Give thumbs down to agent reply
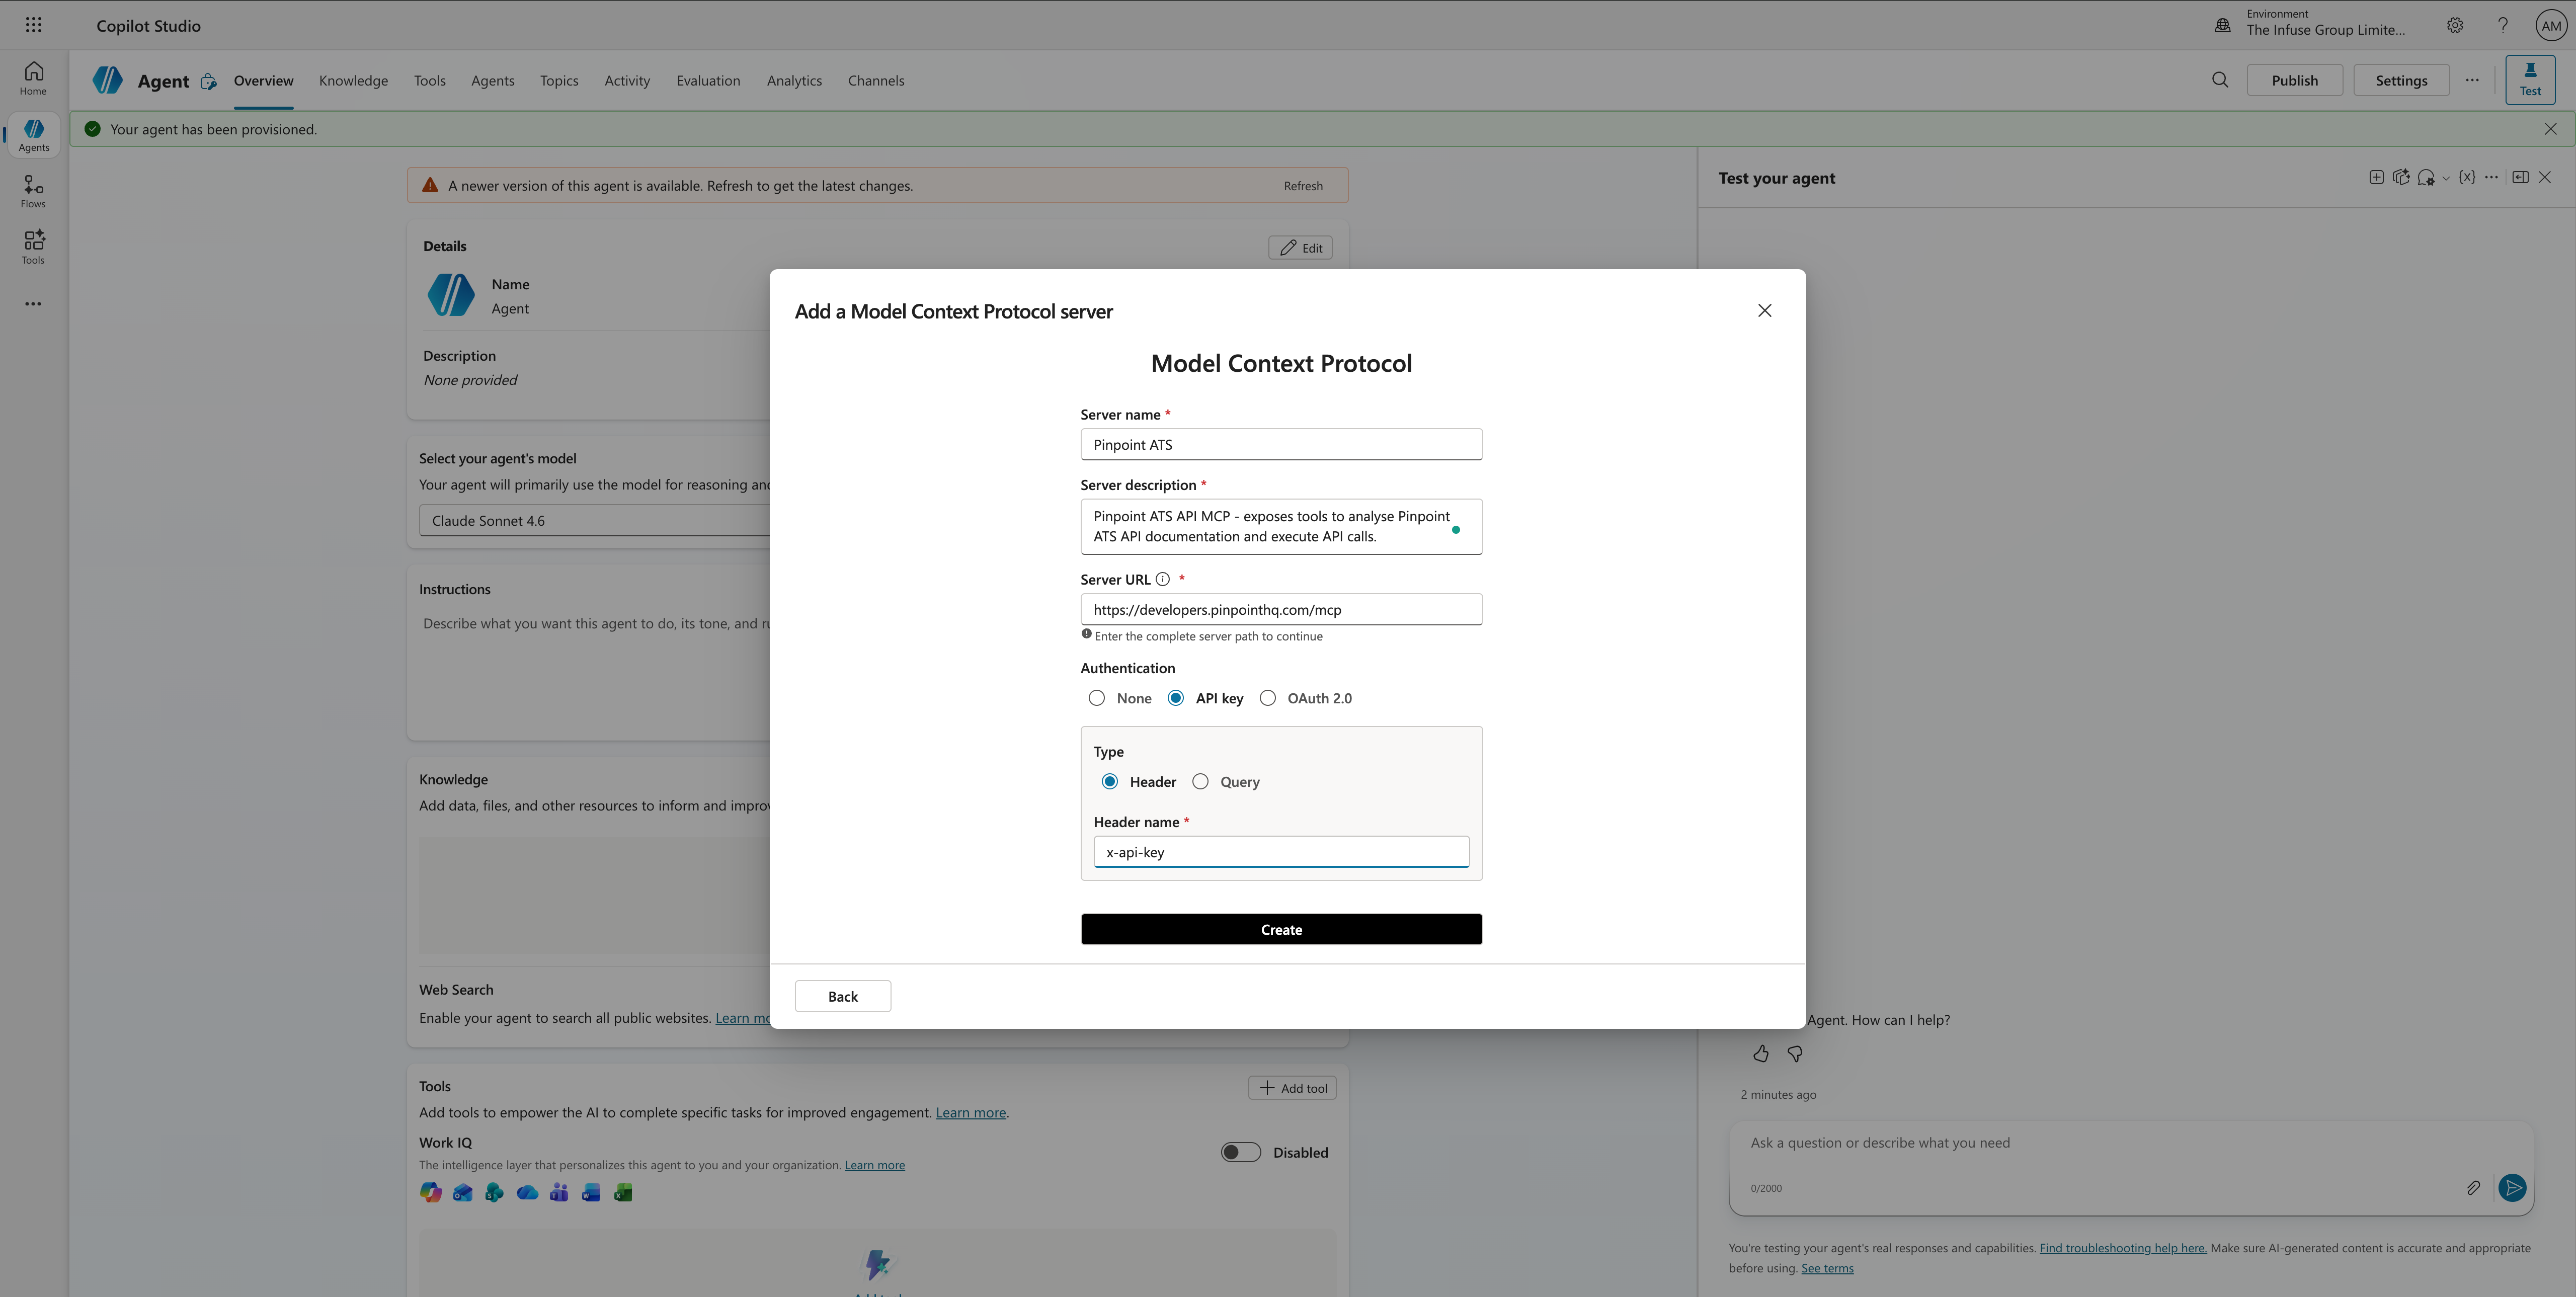Viewport: 2576px width, 1297px height. pyautogui.click(x=1795, y=1053)
